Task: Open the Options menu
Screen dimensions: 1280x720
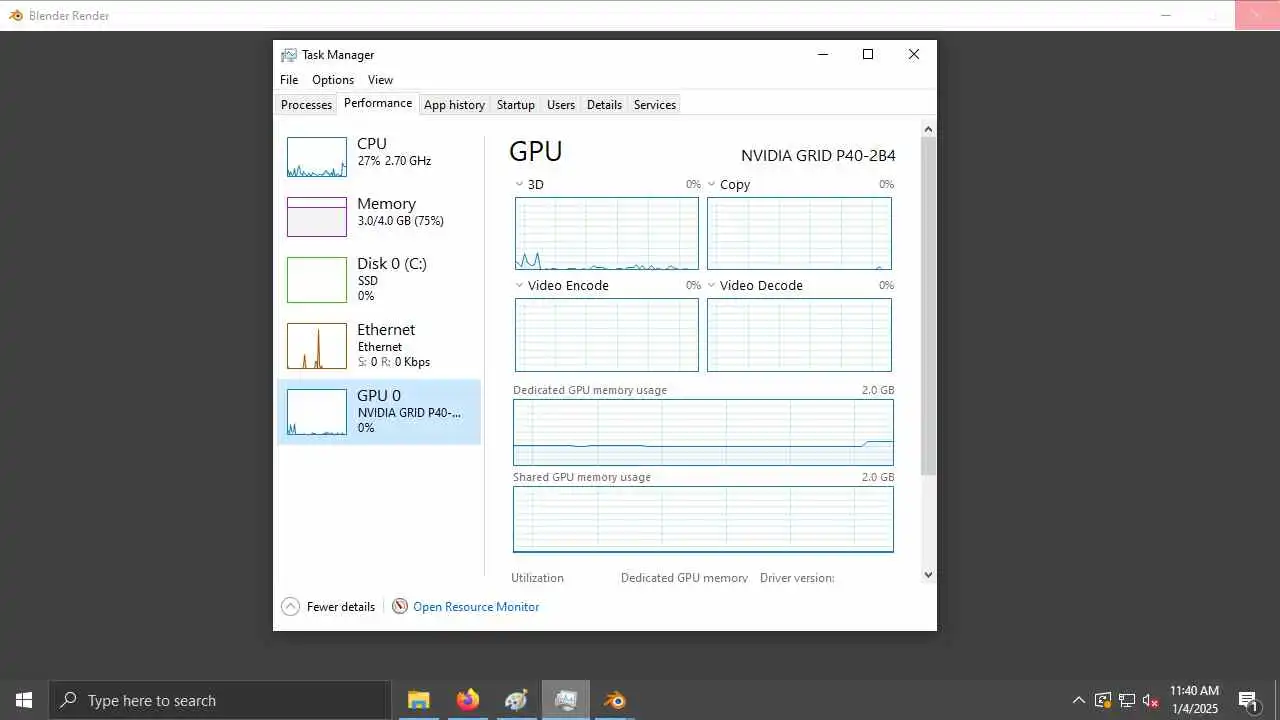Action: [x=333, y=80]
